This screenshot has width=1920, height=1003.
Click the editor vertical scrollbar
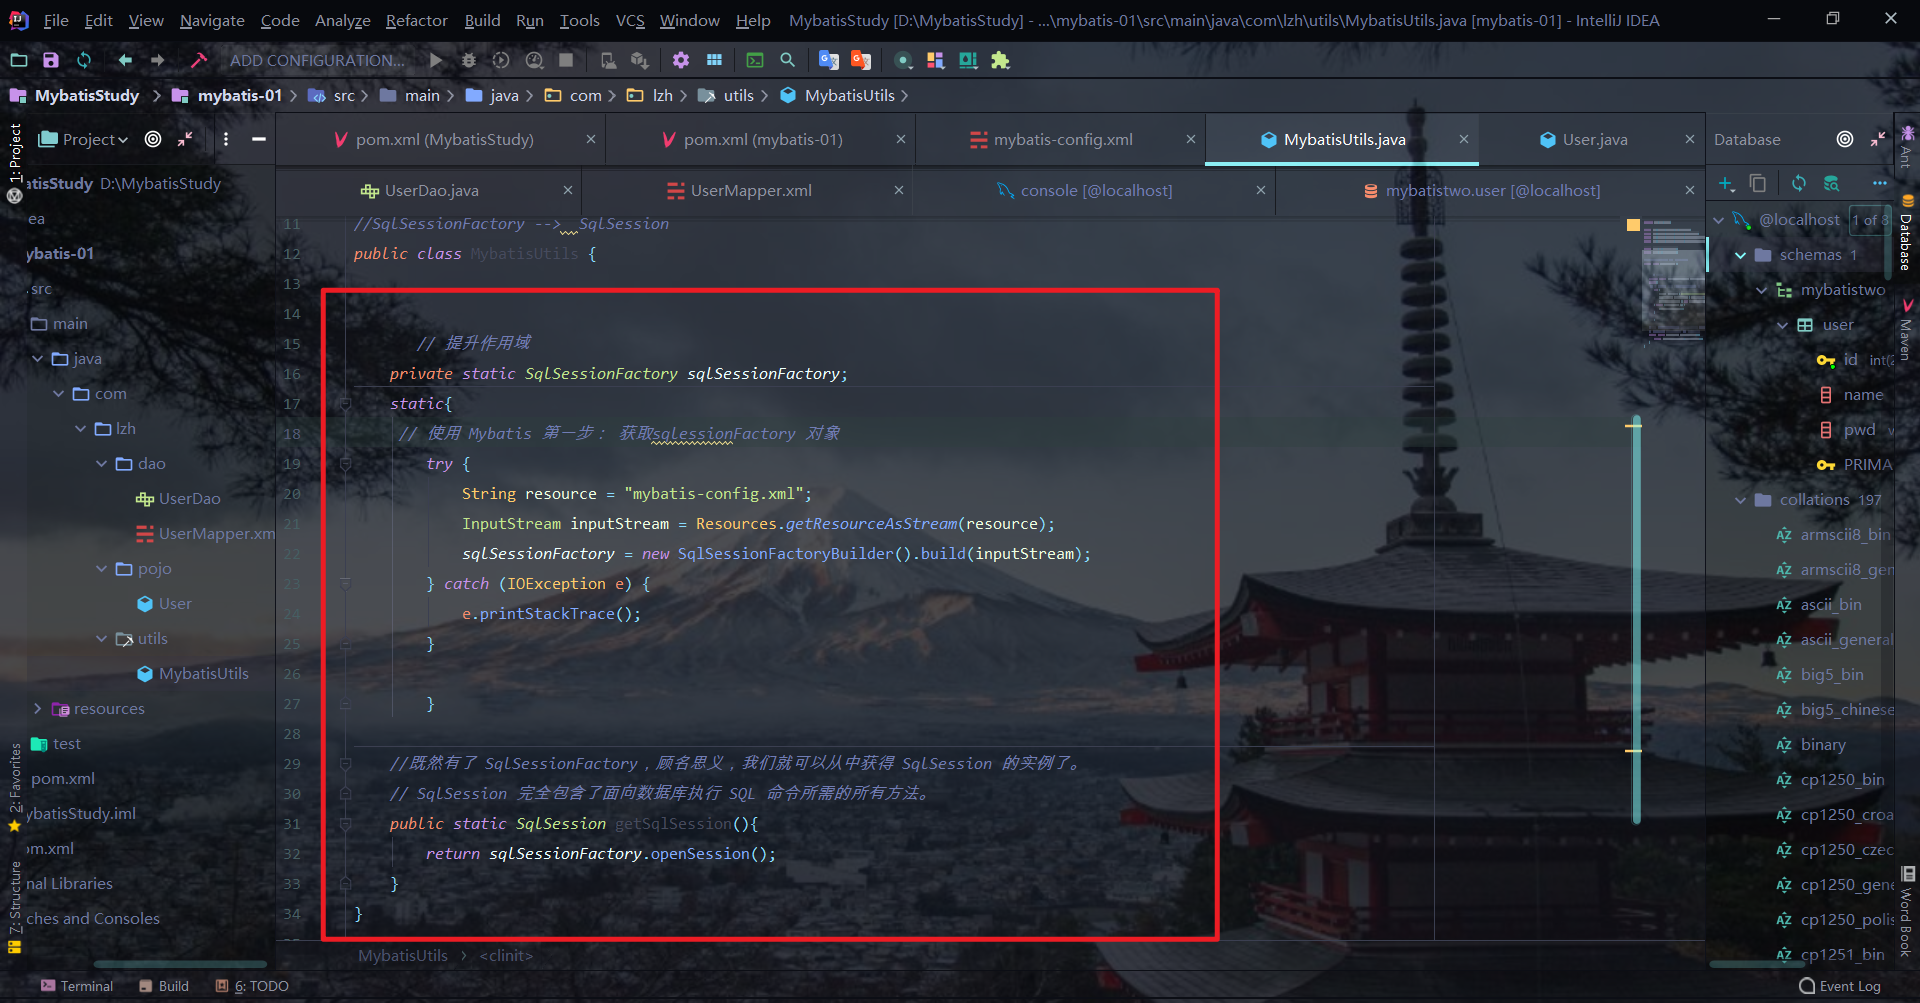click(1637, 620)
